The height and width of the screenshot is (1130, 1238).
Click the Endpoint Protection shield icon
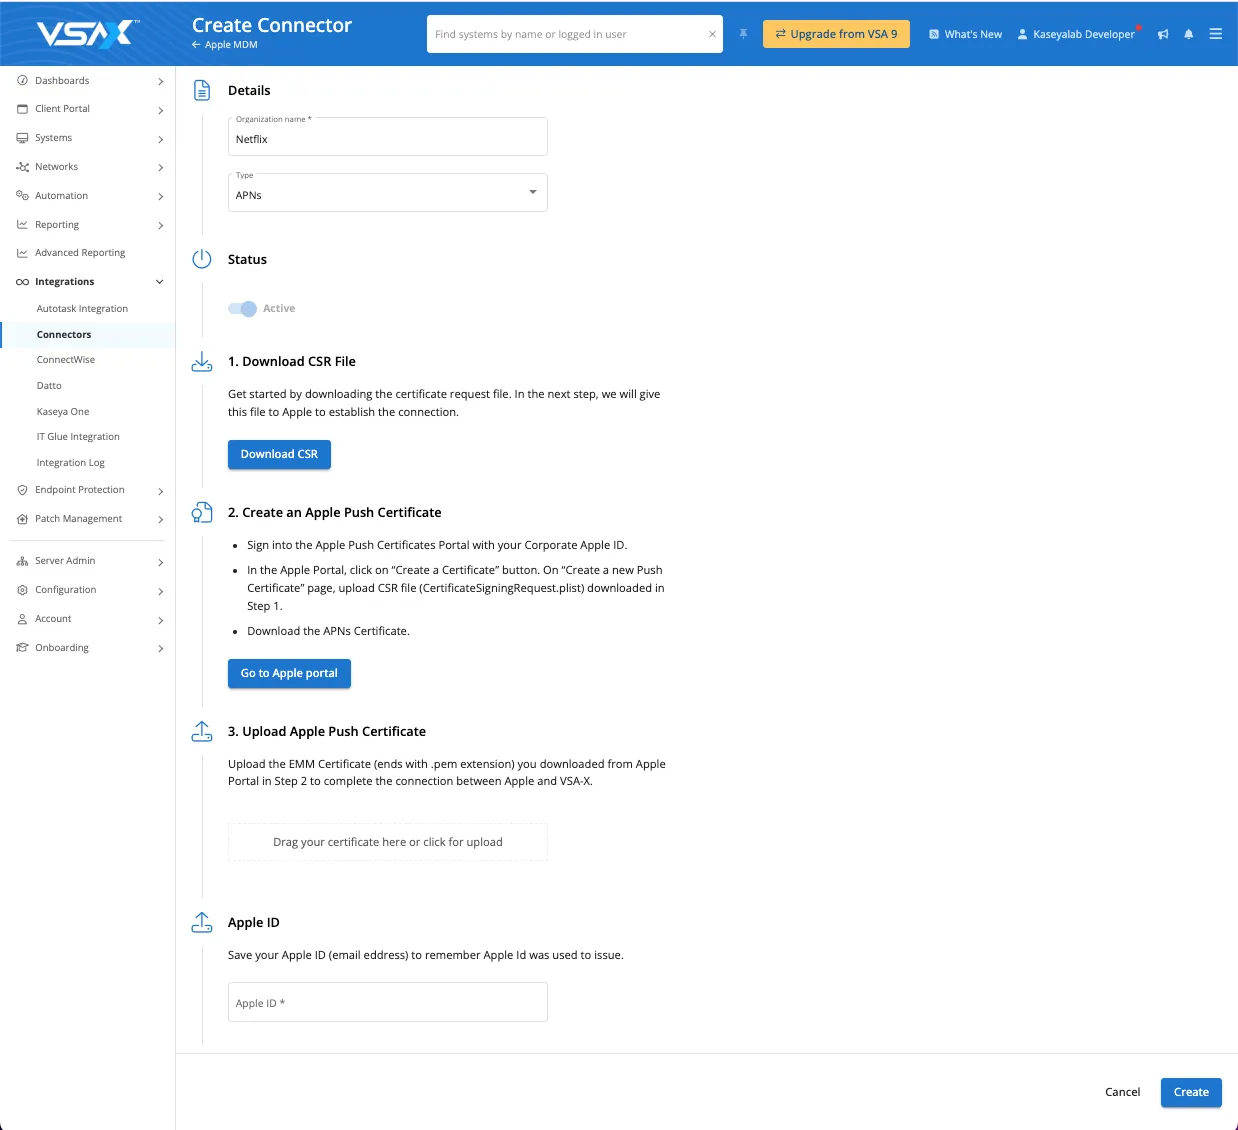22,490
